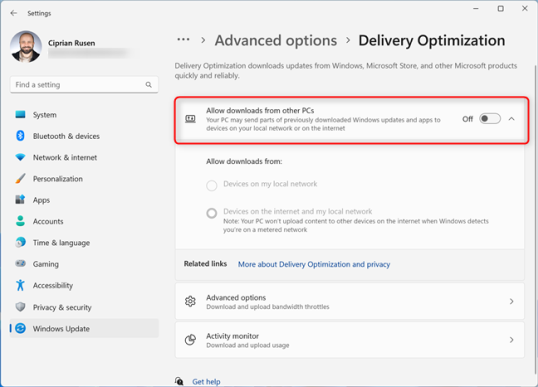Open Apps settings

point(84,200)
